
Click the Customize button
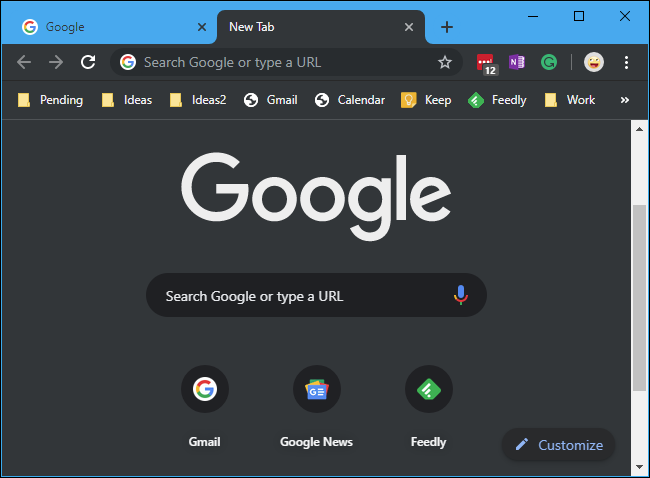coord(558,445)
